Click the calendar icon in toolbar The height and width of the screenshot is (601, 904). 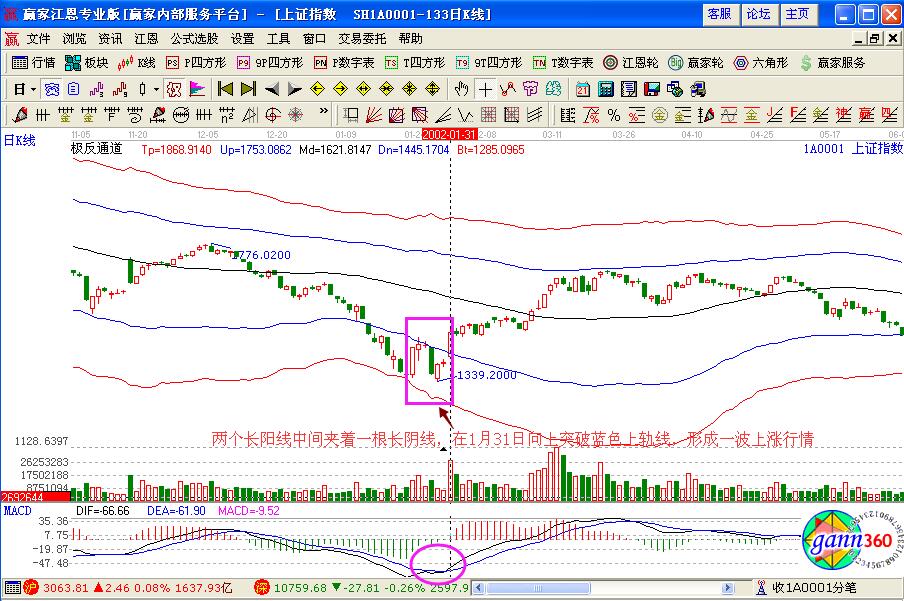[x=581, y=88]
